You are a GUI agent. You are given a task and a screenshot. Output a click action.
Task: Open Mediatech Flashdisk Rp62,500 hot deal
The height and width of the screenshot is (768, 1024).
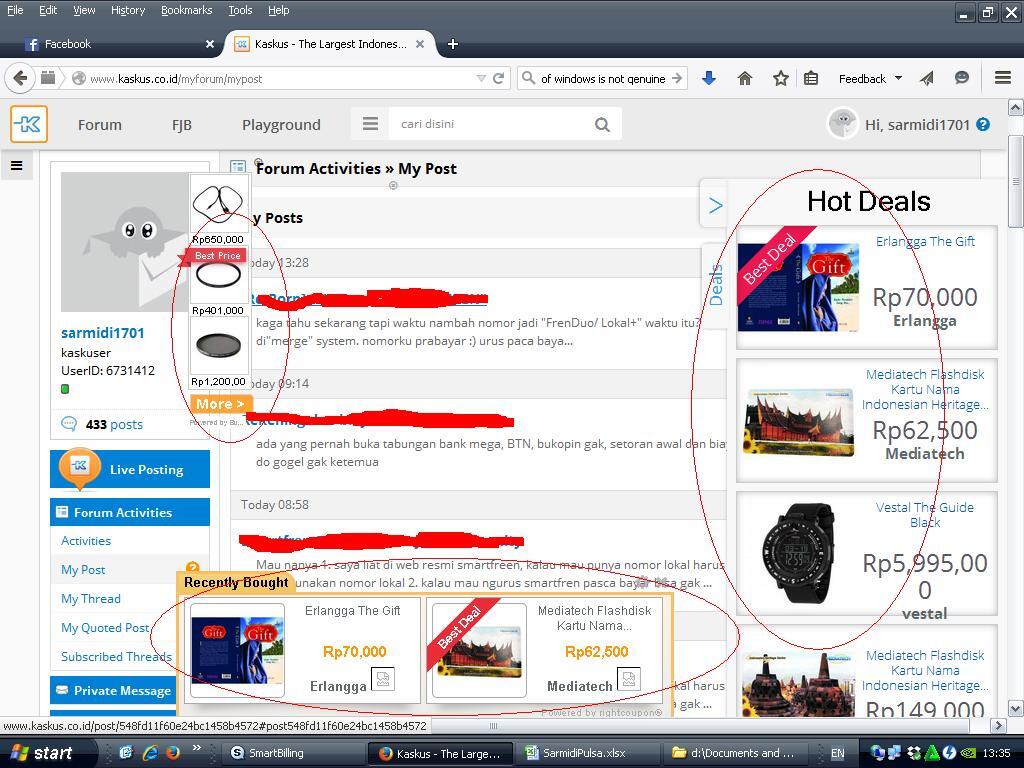click(867, 421)
